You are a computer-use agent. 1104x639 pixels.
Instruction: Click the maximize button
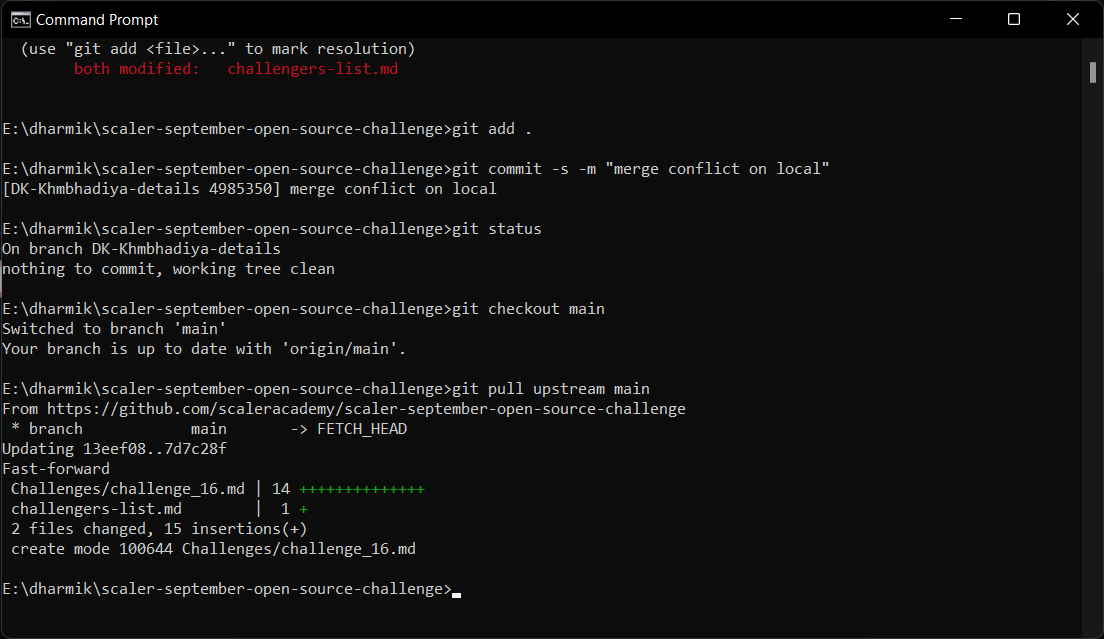[x=1013, y=19]
